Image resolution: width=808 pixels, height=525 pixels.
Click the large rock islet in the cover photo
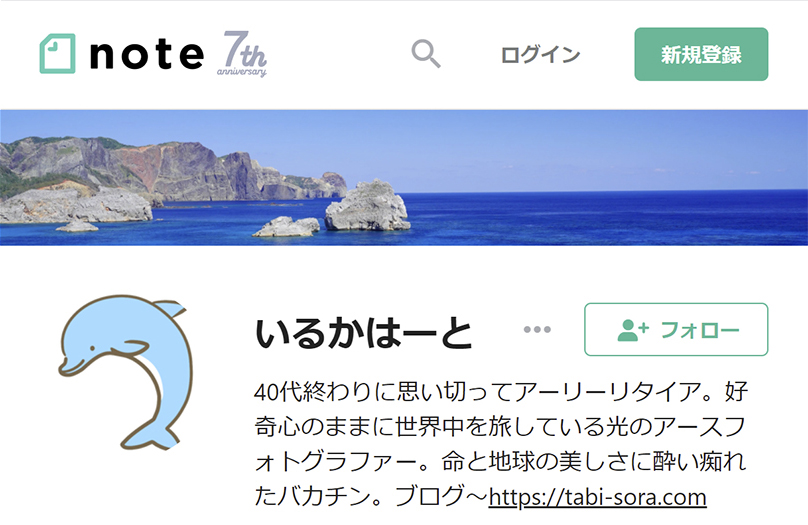tap(367, 206)
